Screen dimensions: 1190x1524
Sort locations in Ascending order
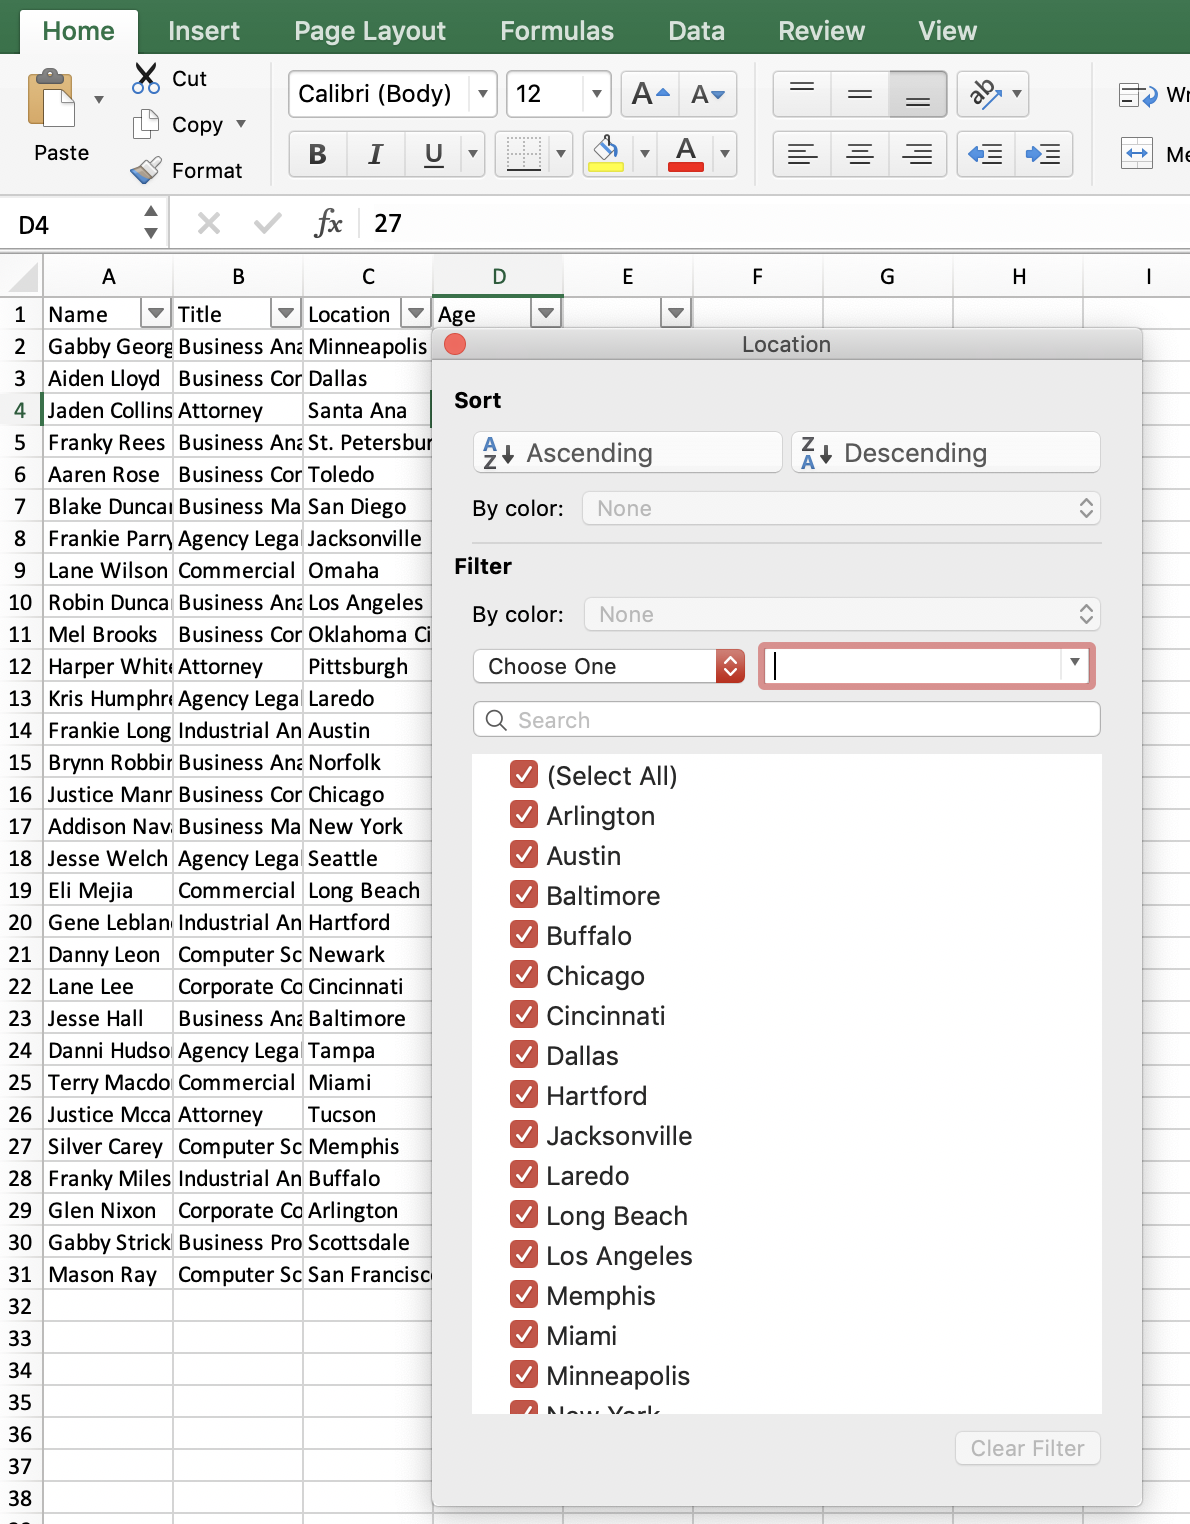626,452
